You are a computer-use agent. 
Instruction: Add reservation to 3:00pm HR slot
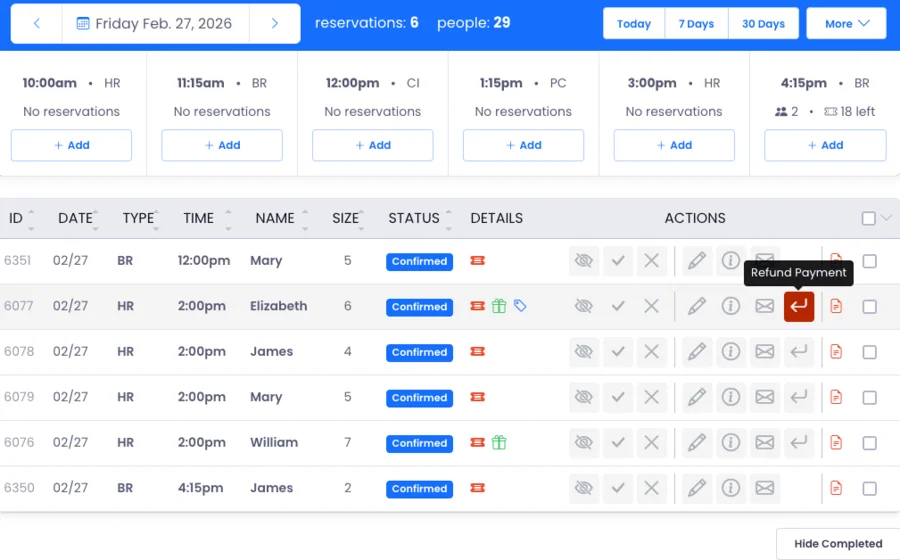click(674, 145)
